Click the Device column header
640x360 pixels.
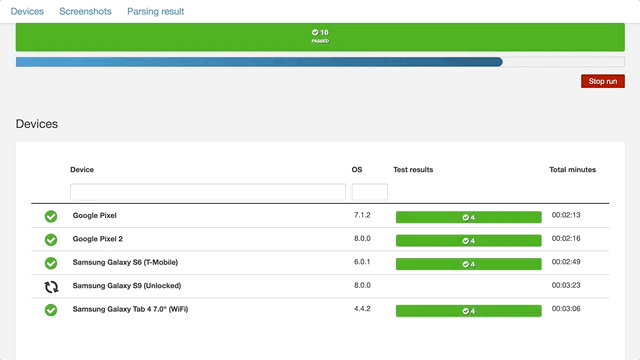click(x=82, y=169)
